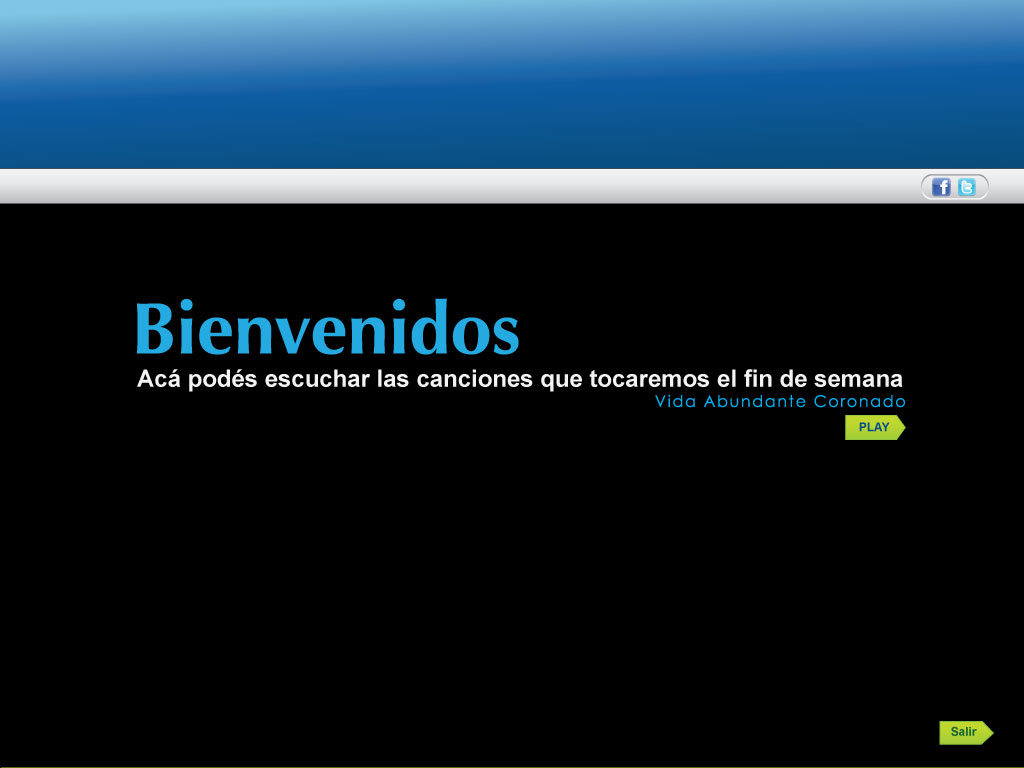Click the Twitter bird icon
Image resolution: width=1024 pixels, height=768 pixels.
tap(967, 187)
